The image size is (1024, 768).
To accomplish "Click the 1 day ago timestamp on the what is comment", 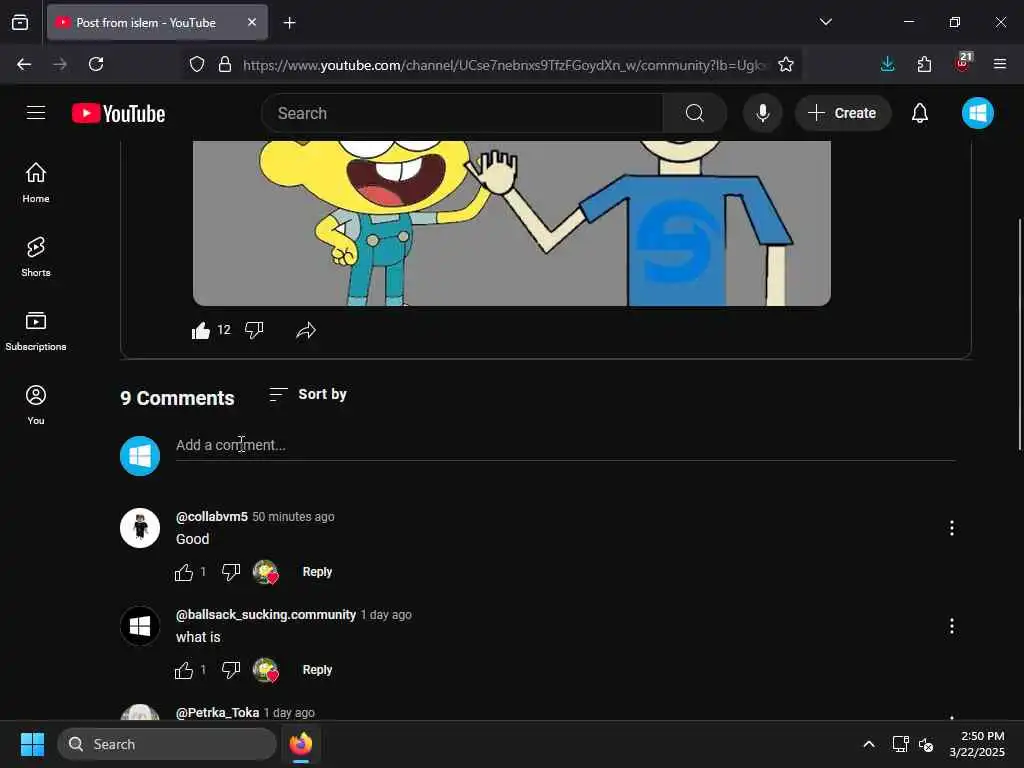I will 386,615.
